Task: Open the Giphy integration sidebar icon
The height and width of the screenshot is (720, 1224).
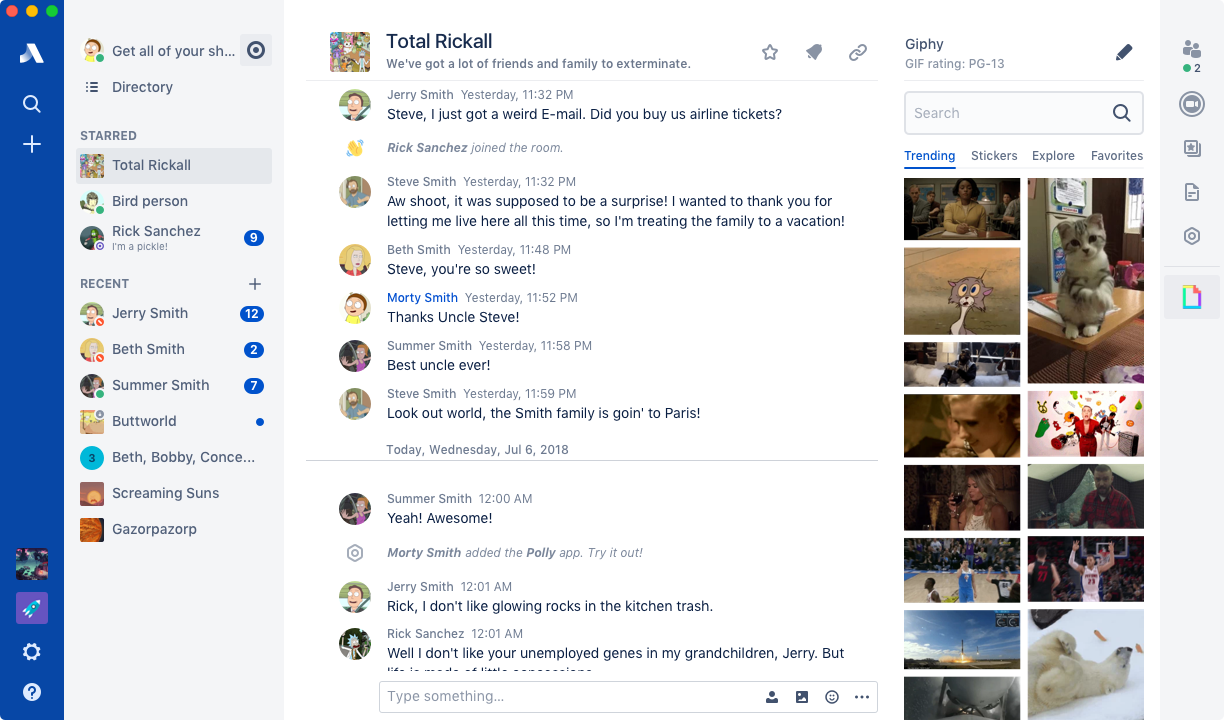Action: pyautogui.click(x=1191, y=297)
